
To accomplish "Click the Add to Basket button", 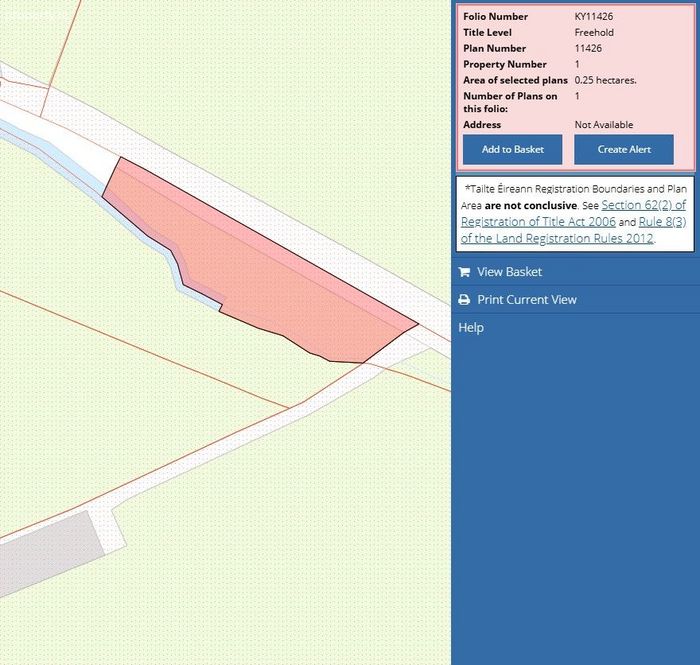I will [x=512, y=150].
